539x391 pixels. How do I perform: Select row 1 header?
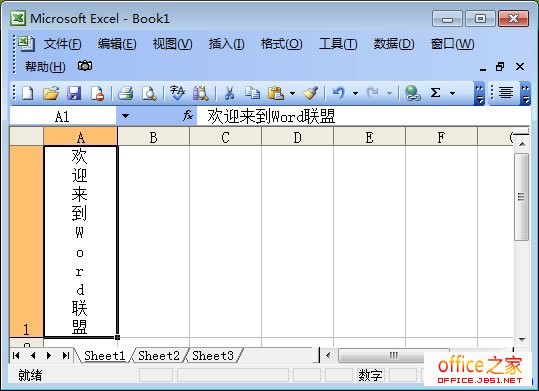click(26, 241)
